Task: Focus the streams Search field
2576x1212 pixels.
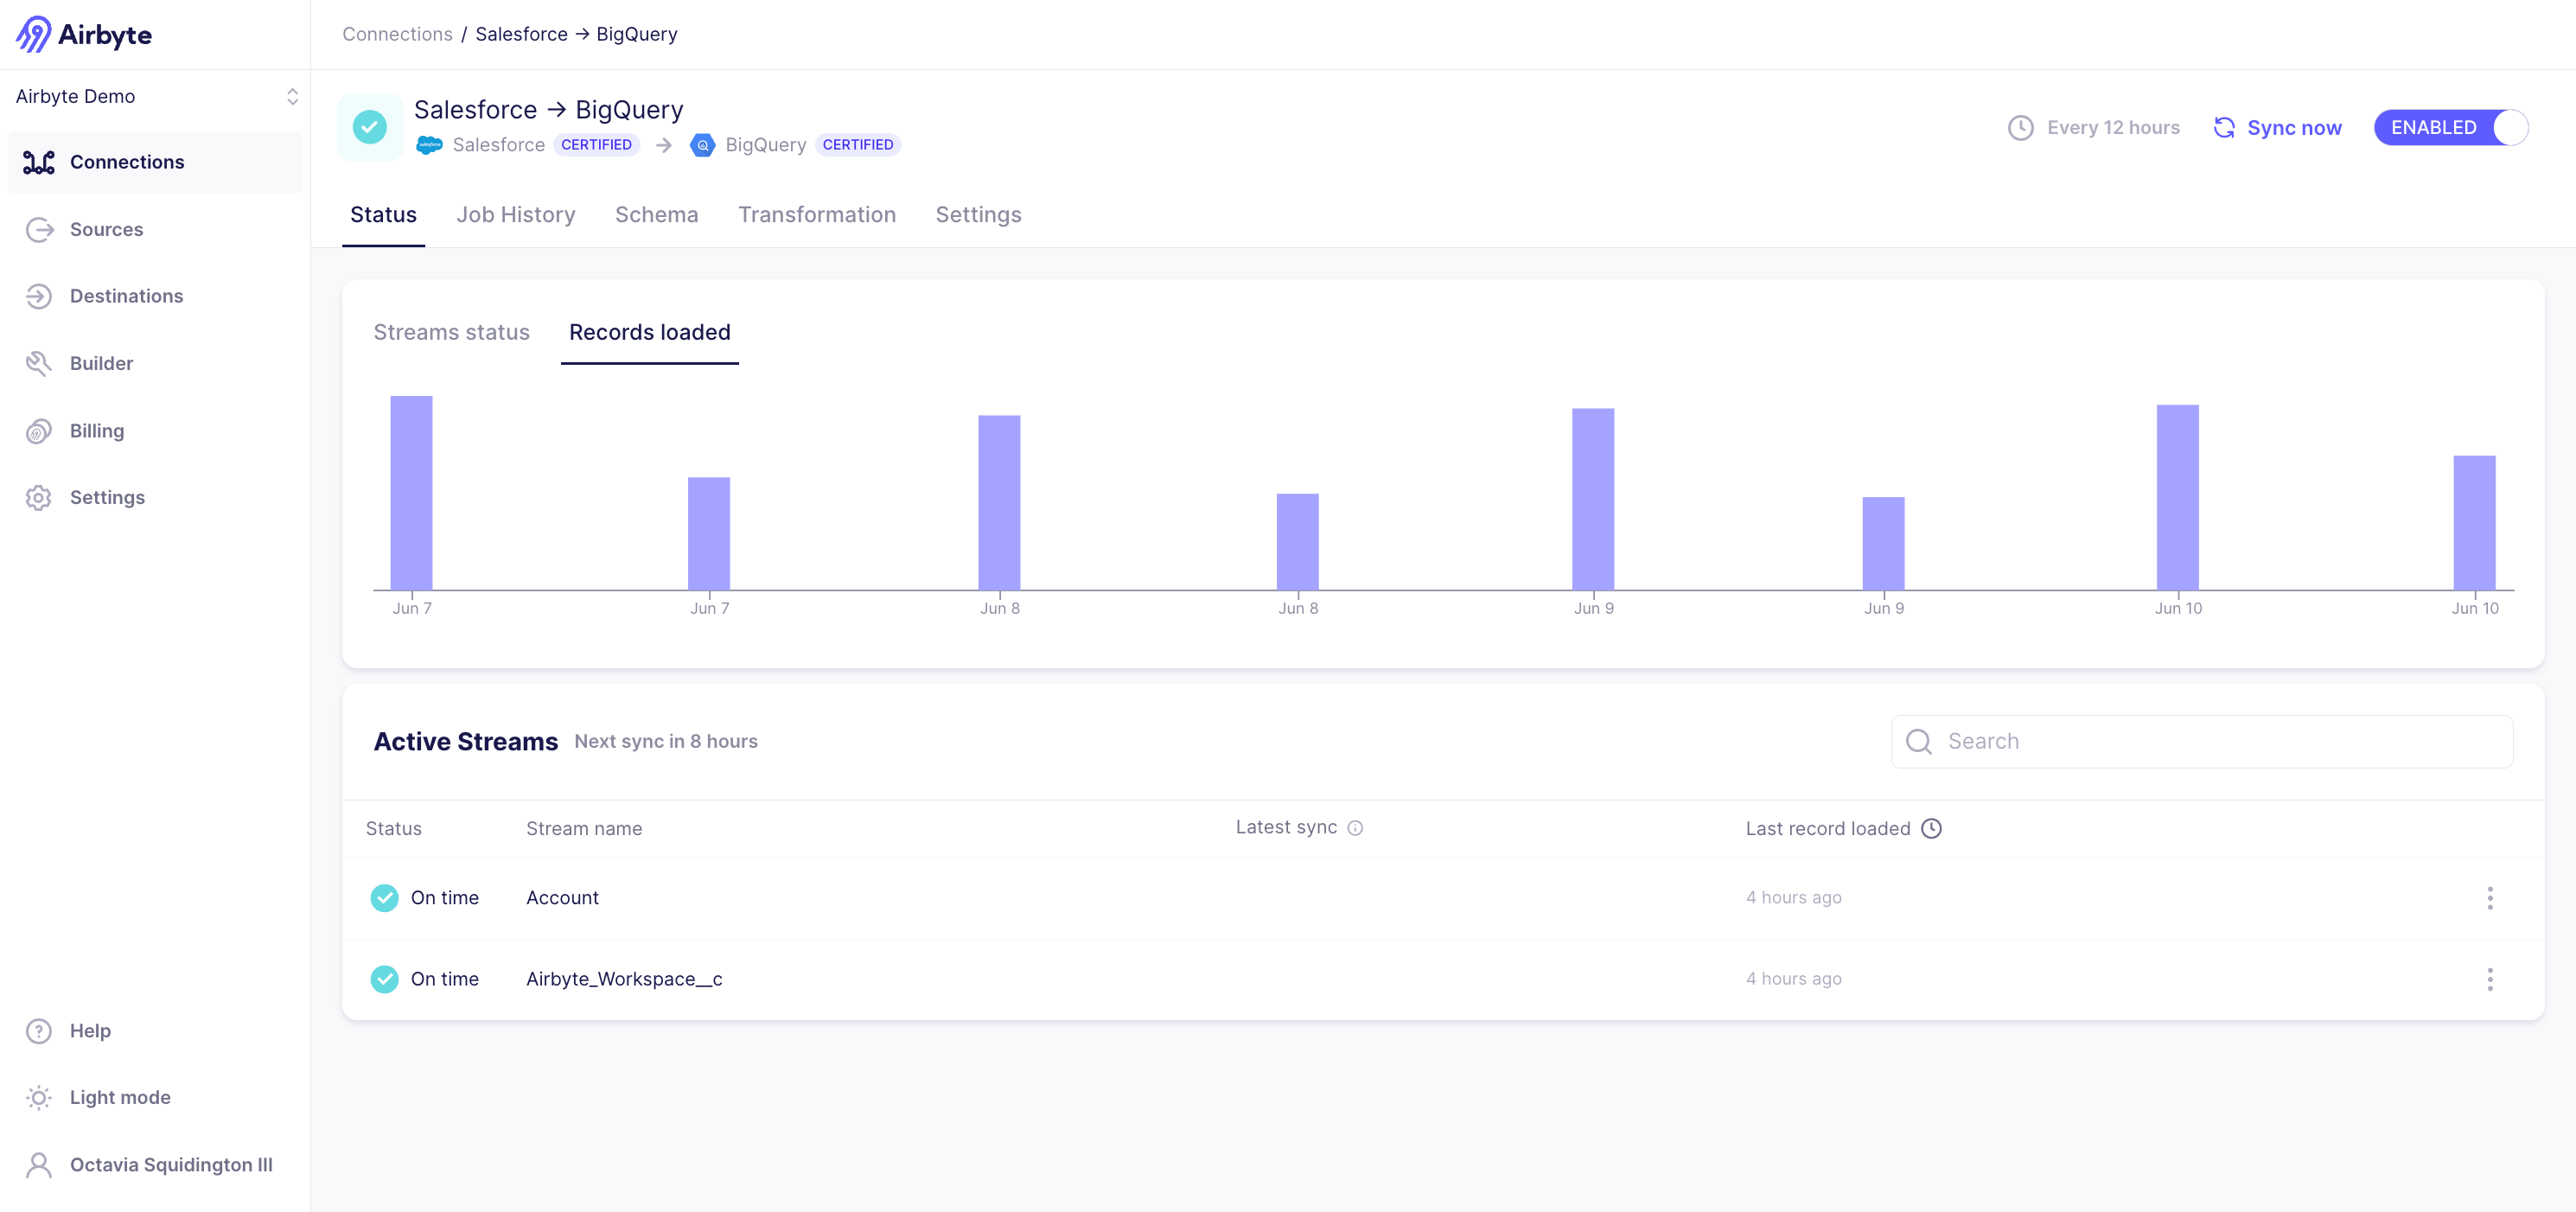Action: point(2200,741)
